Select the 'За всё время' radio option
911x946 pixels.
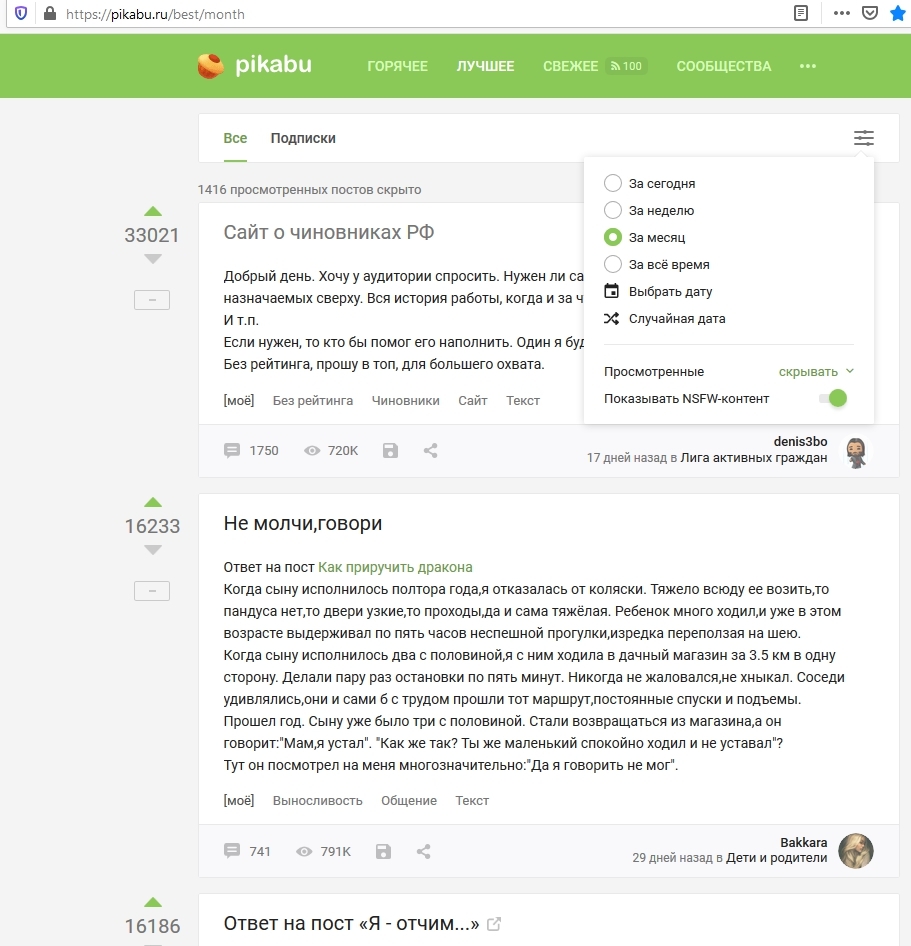tap(613, 265)
